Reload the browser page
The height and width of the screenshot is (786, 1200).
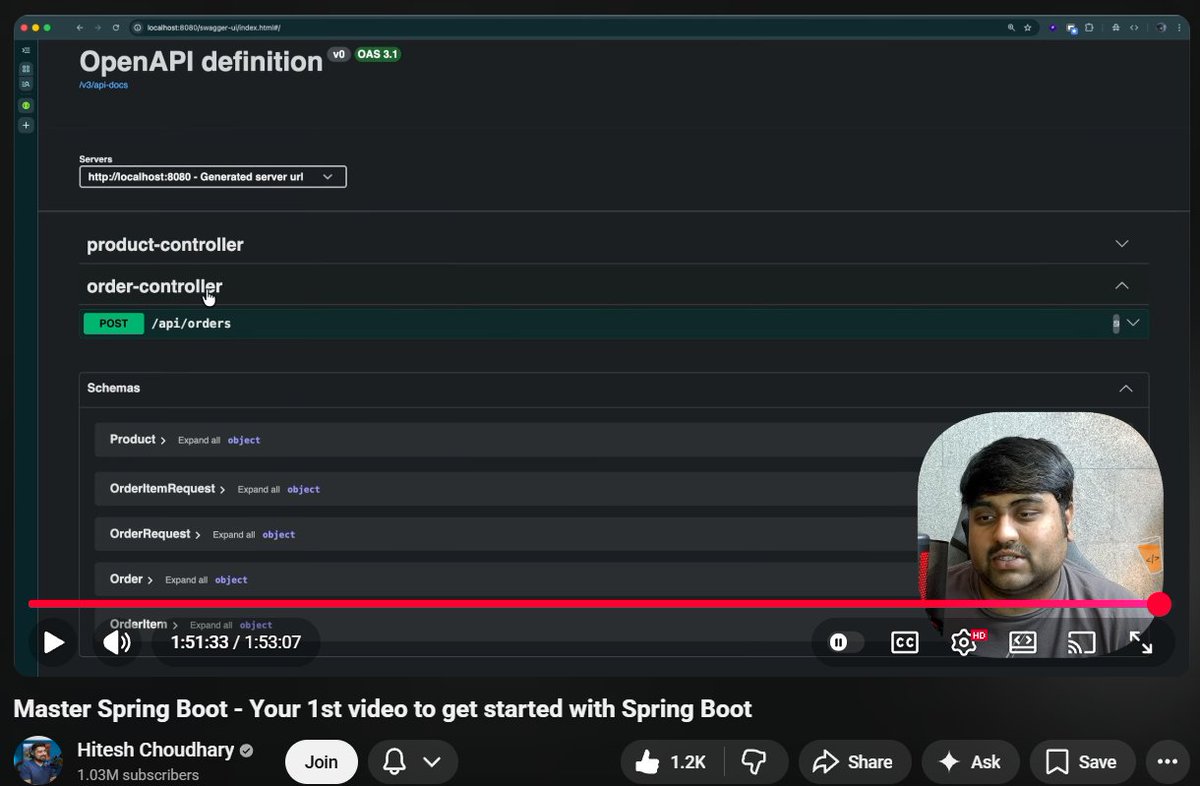(x=116, y=28)
